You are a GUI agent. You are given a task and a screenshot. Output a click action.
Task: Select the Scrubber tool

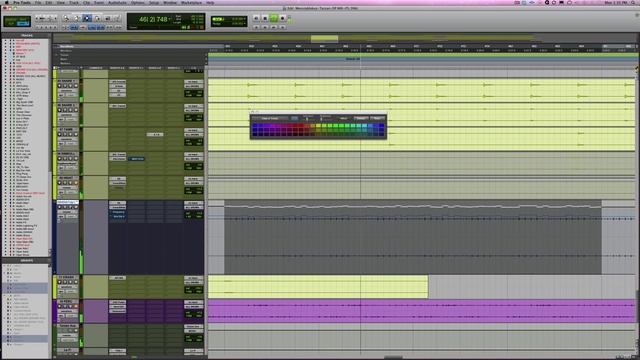tap(108, 18)
